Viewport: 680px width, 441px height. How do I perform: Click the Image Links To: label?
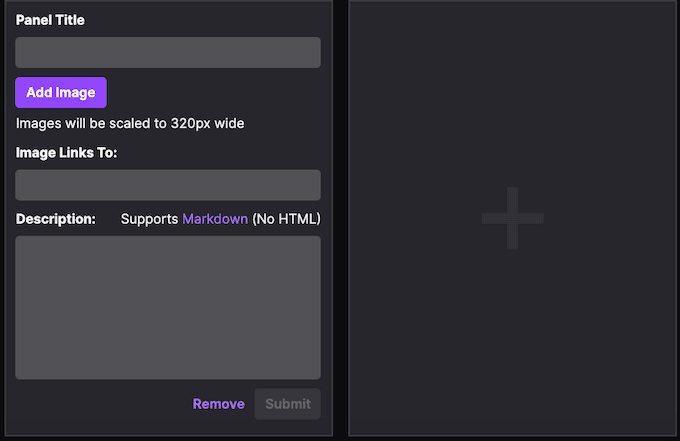(x=67, y=152)
